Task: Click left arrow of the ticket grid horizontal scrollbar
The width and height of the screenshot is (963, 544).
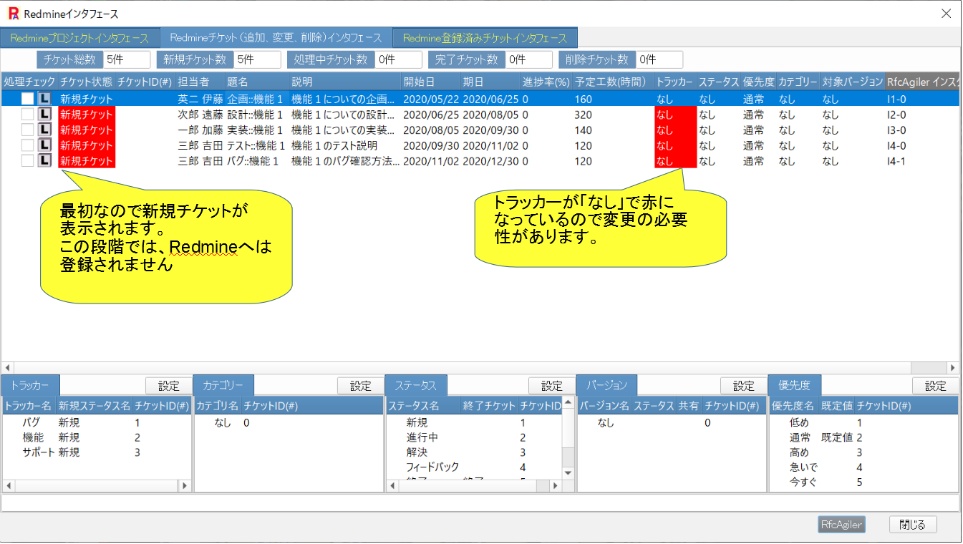Action: pos(7,368)
